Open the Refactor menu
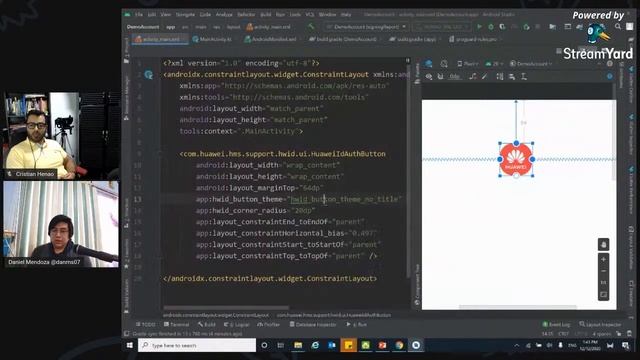The height and width of the screenshot is (360, 640). click(246, 14)
